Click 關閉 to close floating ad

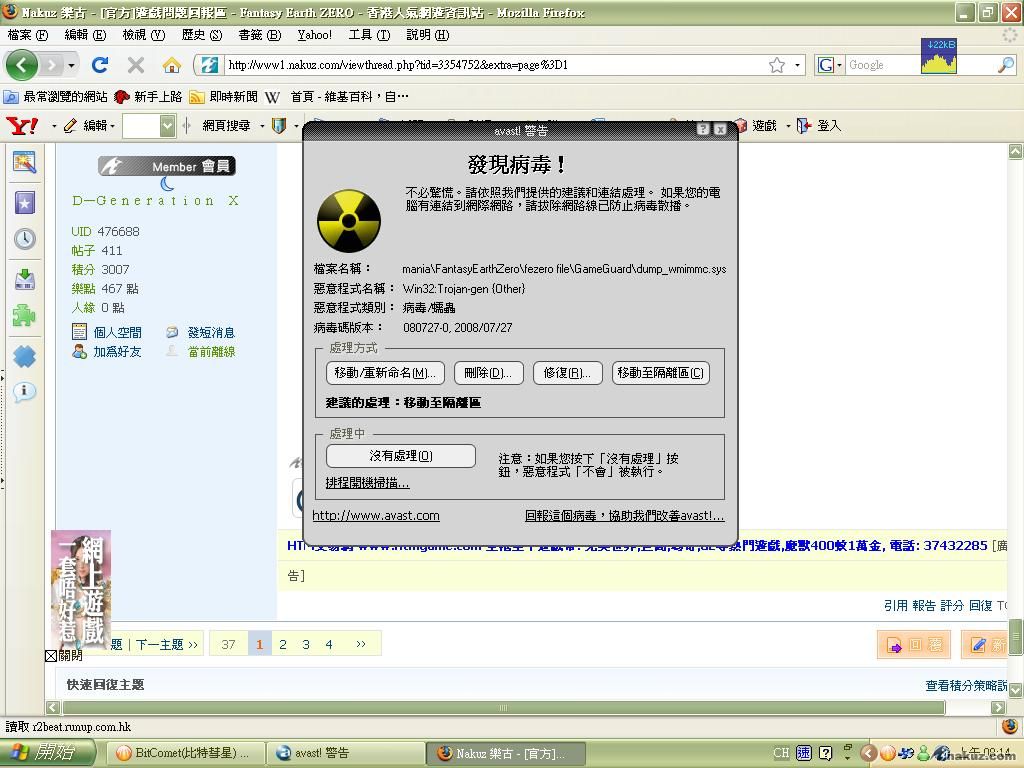64,655
